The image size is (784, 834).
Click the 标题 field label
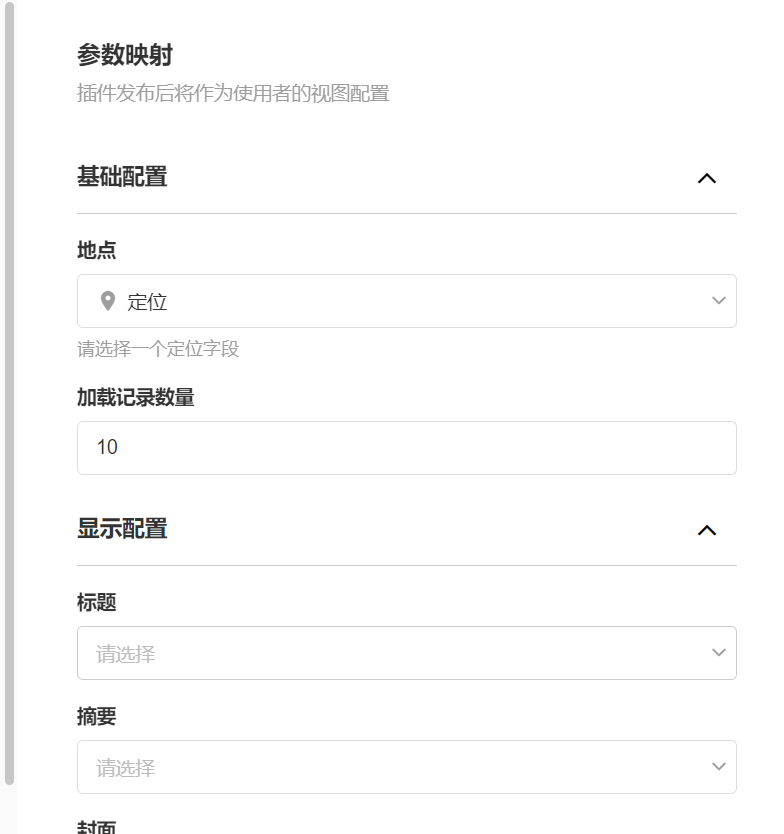point(97,602)
